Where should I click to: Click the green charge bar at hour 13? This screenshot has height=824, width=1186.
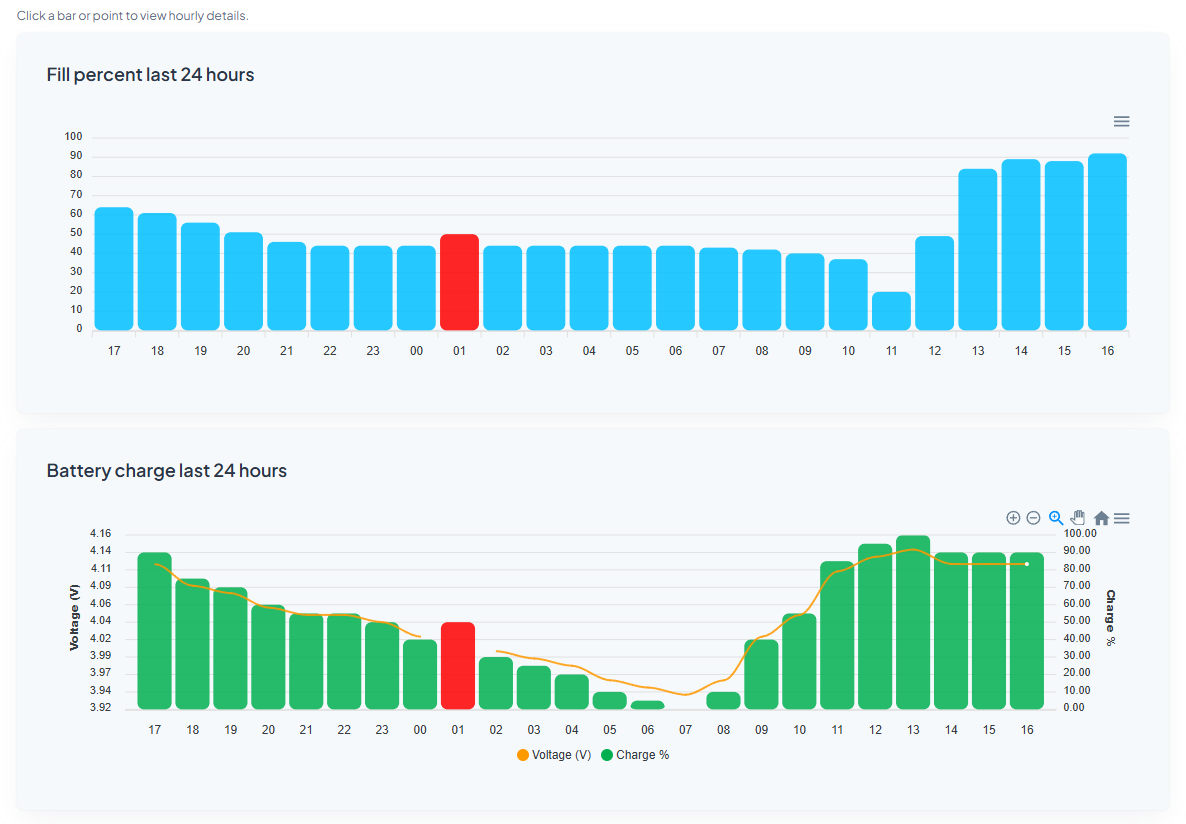[x=913, y=620]
